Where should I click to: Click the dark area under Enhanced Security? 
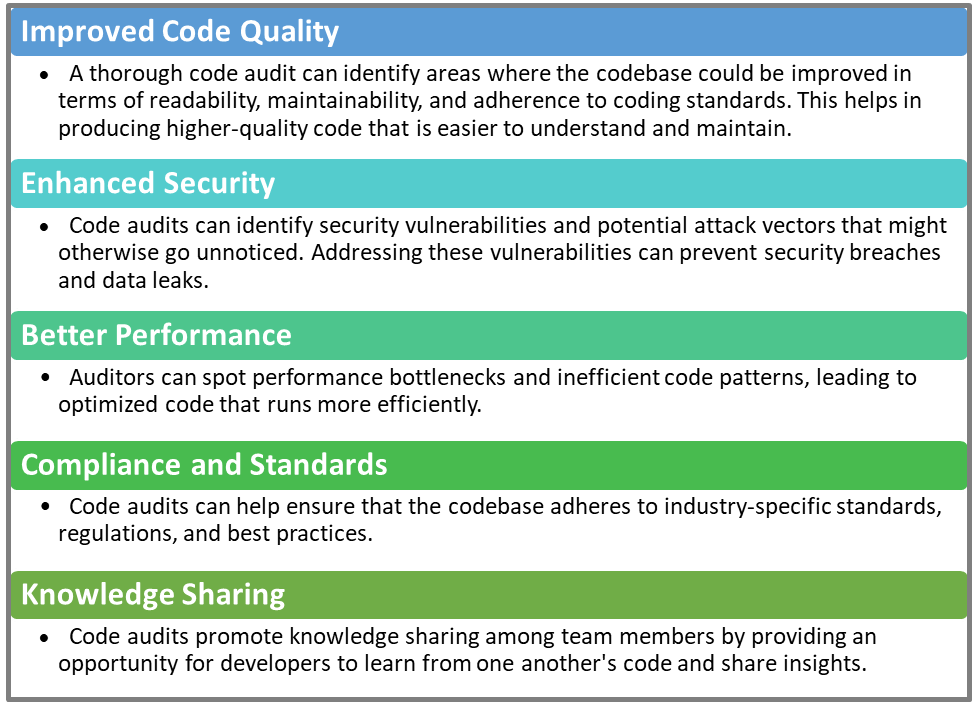point(486,258)
